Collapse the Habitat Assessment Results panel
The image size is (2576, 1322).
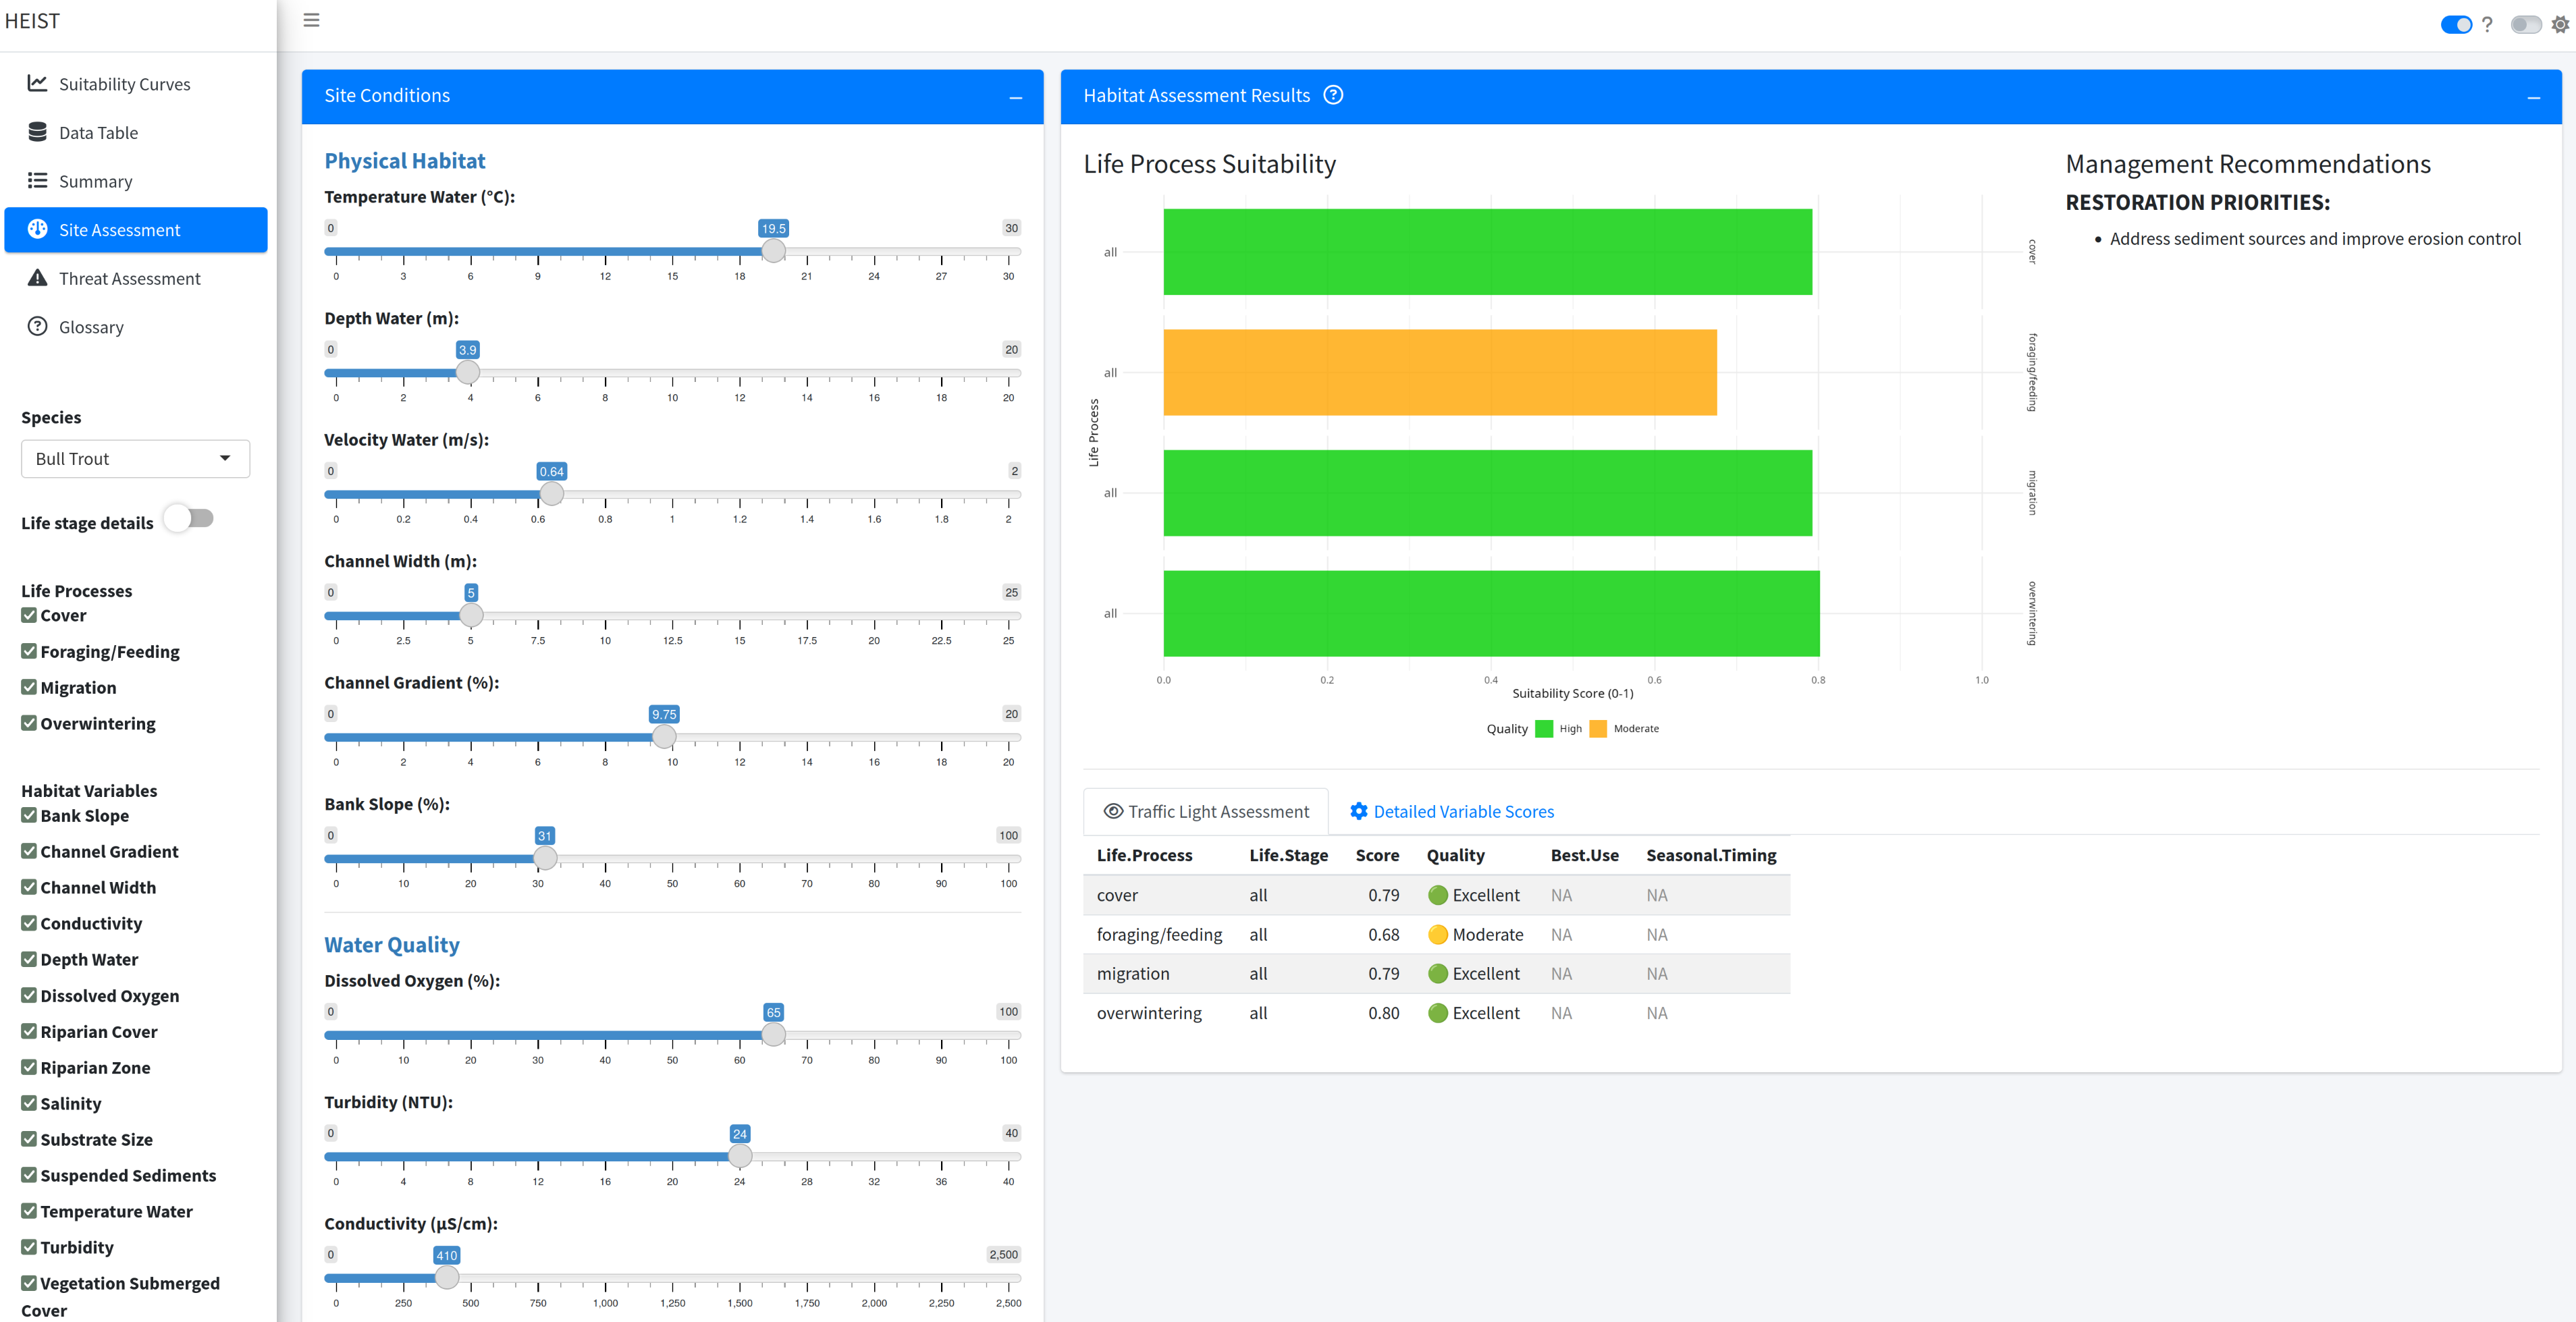tap(2533, 97)
